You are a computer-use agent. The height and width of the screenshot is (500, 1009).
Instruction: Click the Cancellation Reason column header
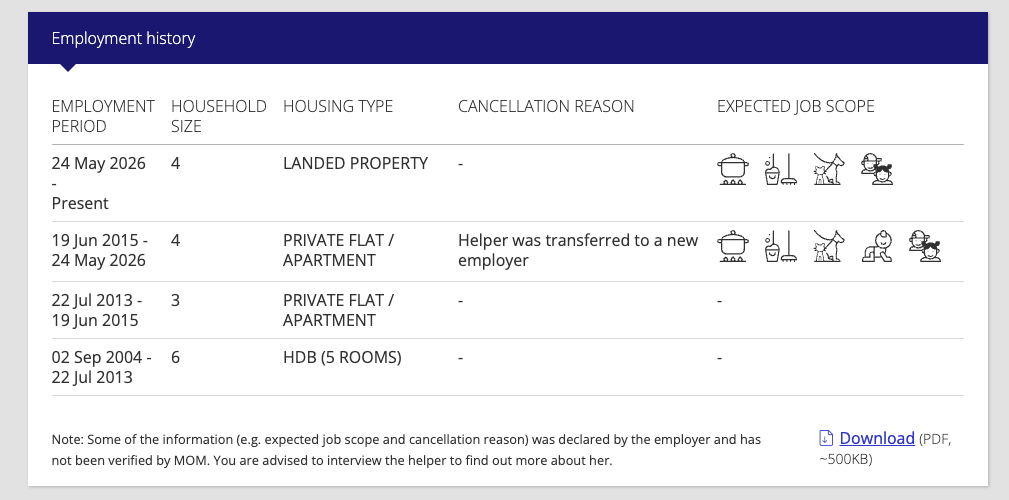pos(546,106)
